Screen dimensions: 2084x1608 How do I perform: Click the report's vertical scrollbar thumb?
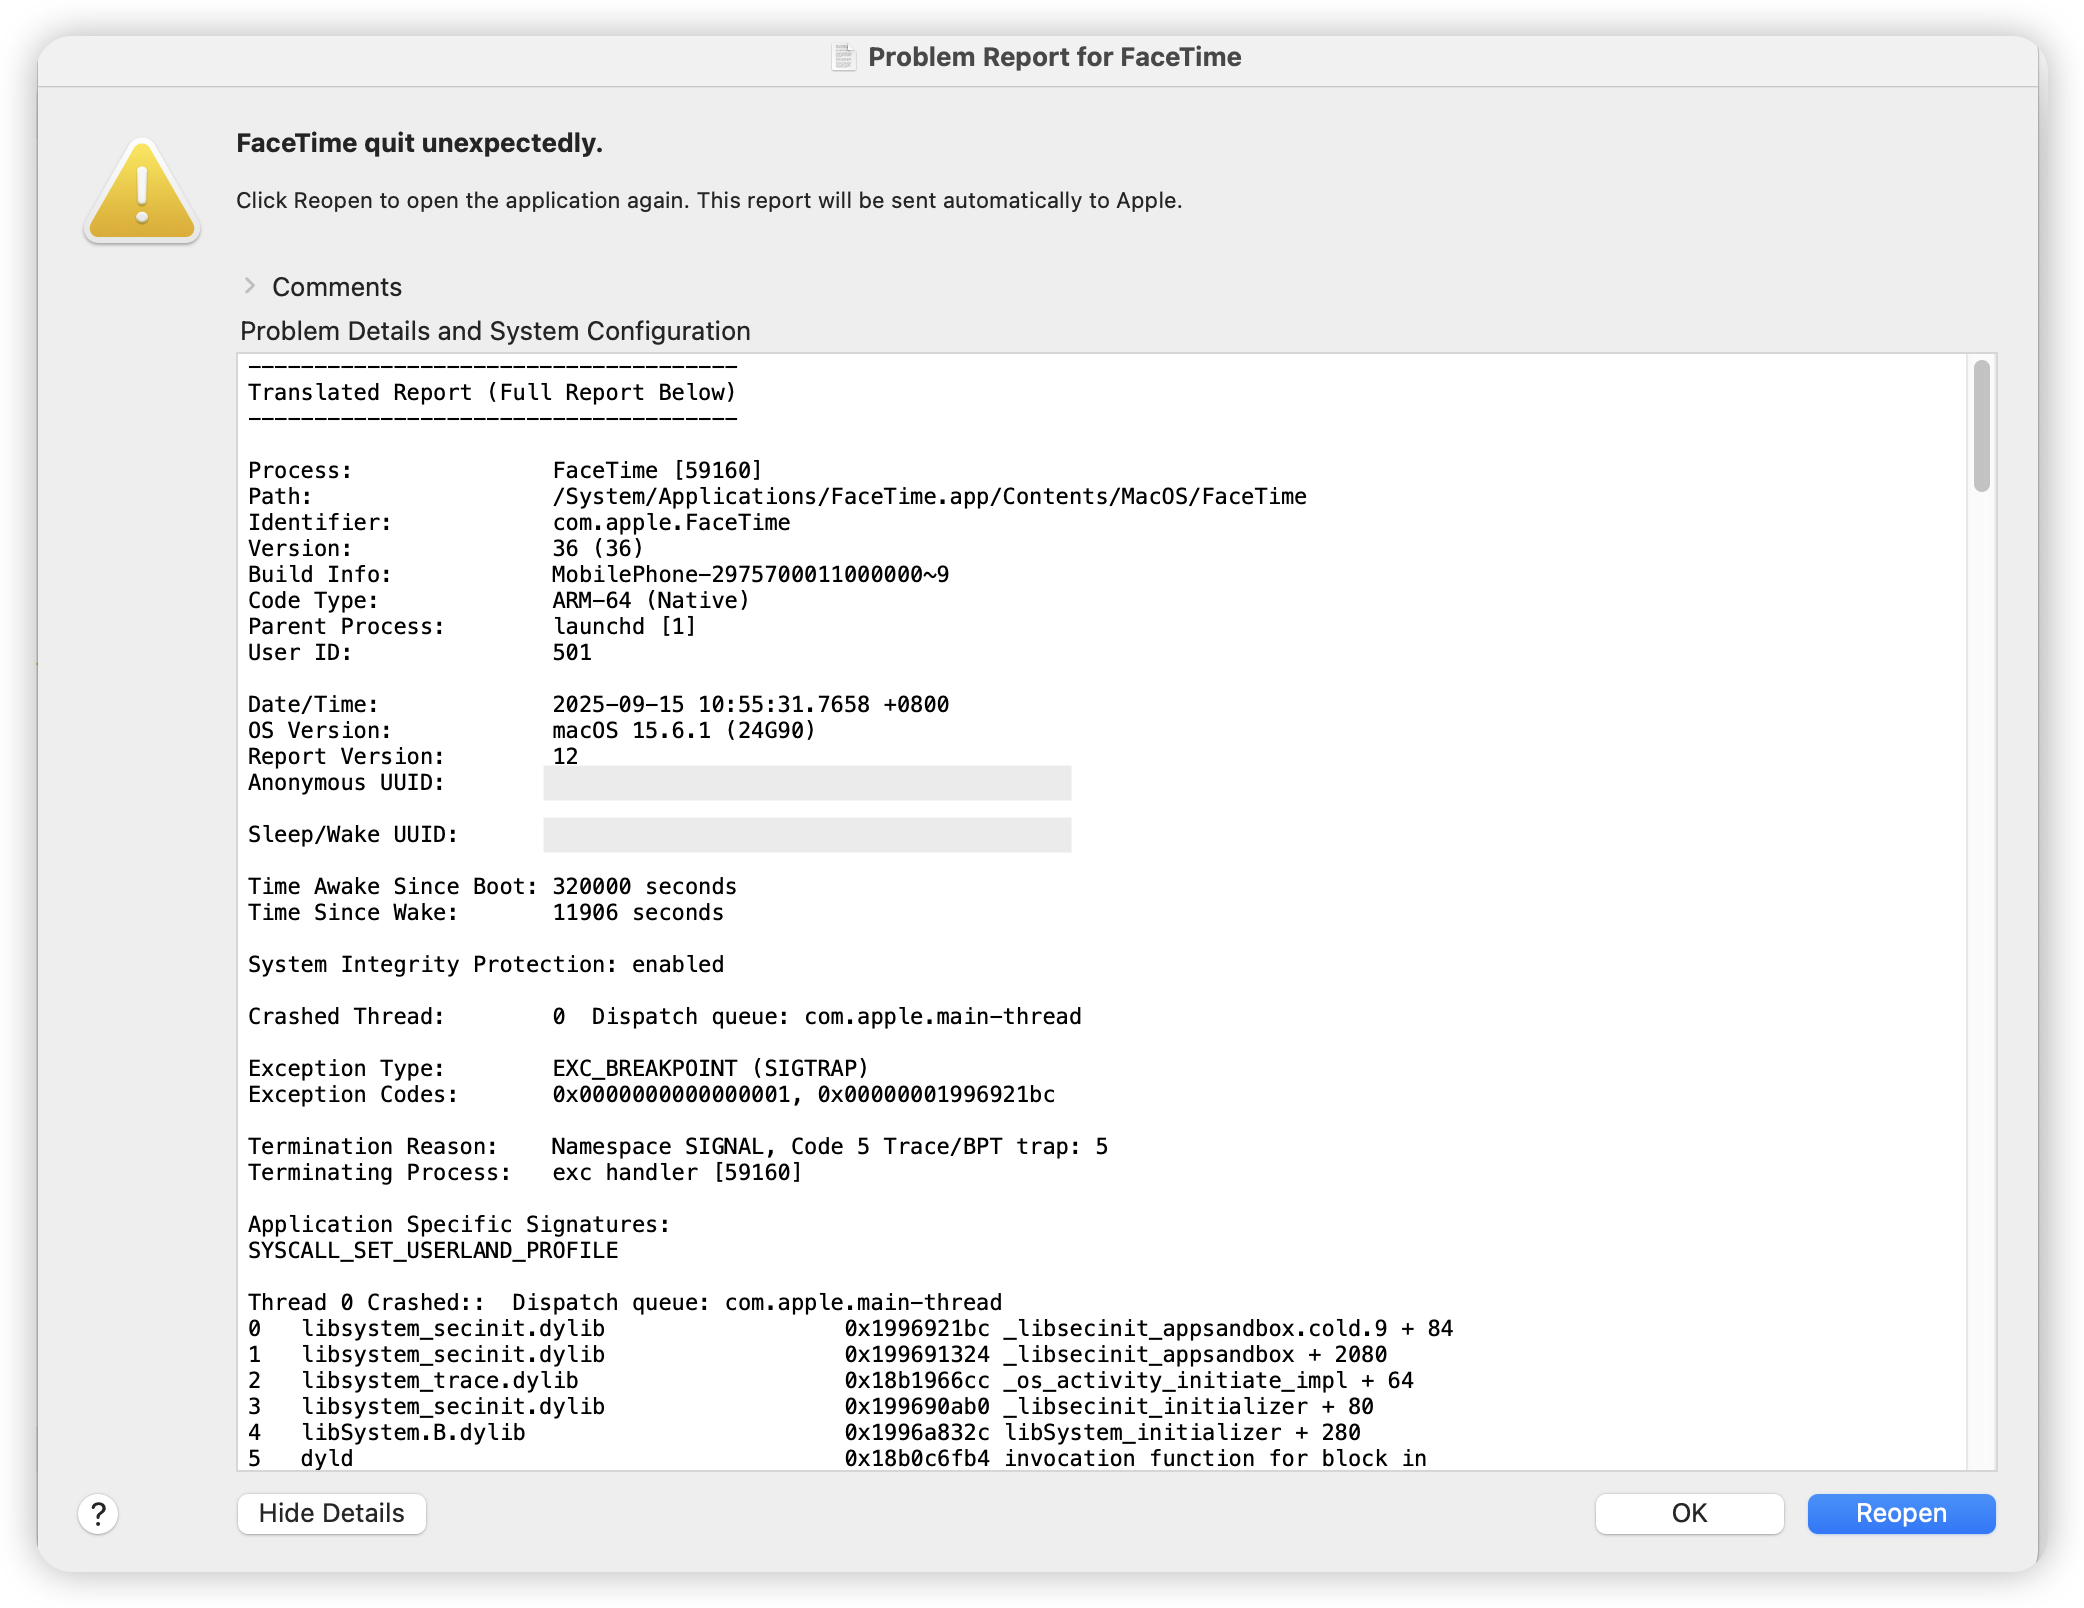[x=1981, y=427]
